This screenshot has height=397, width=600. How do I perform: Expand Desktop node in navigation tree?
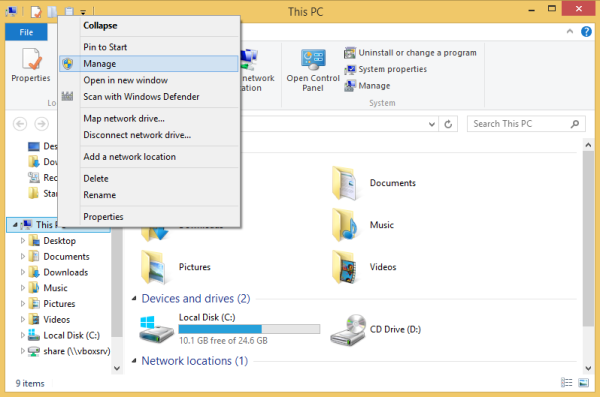click(23, 240)
